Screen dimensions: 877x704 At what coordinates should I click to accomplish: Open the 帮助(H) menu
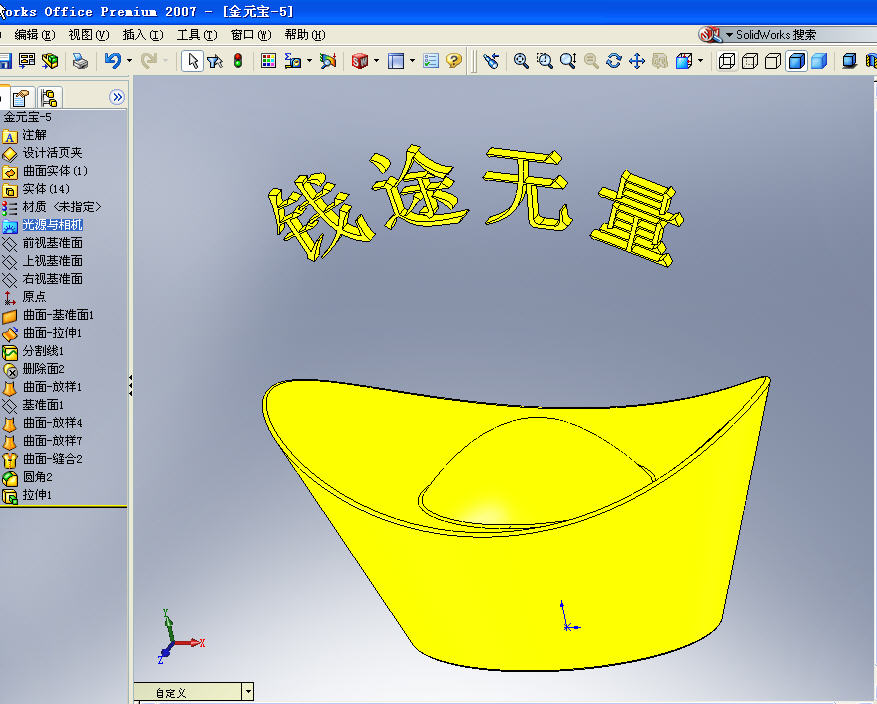coord(305,35)
